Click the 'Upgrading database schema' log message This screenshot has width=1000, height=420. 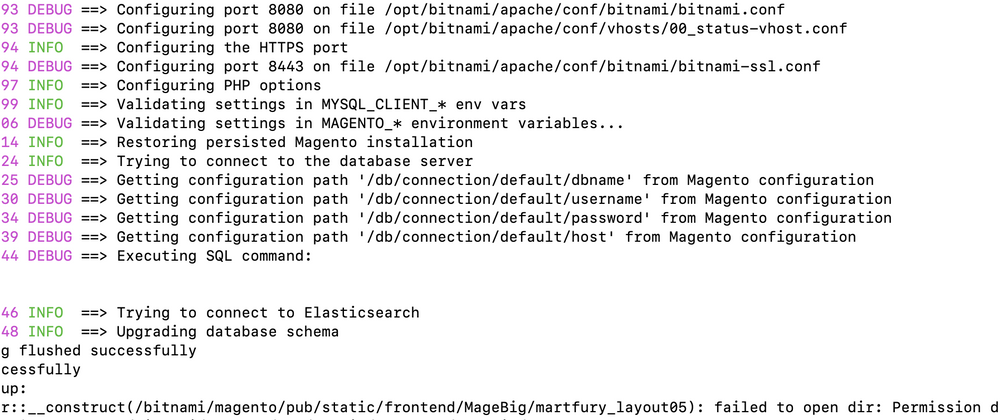coord(228,332)
